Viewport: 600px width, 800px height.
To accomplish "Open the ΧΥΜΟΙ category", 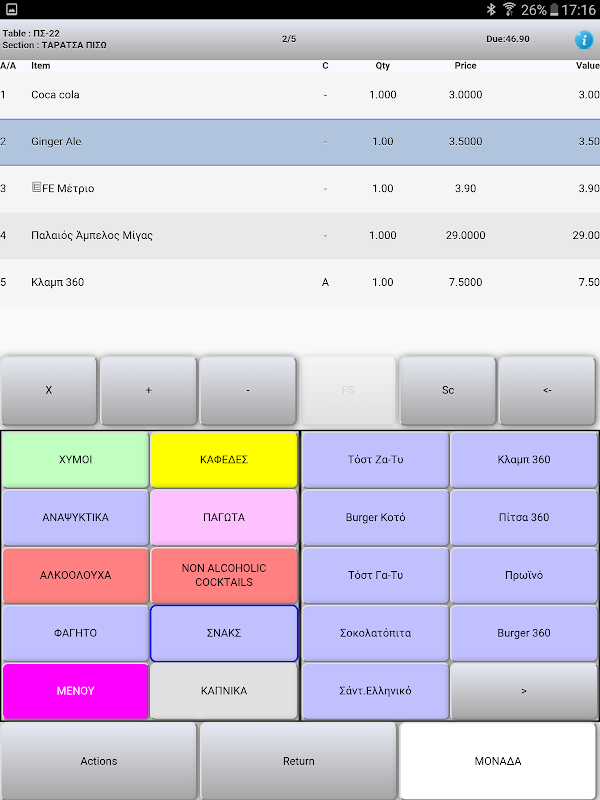I will 76,460.
